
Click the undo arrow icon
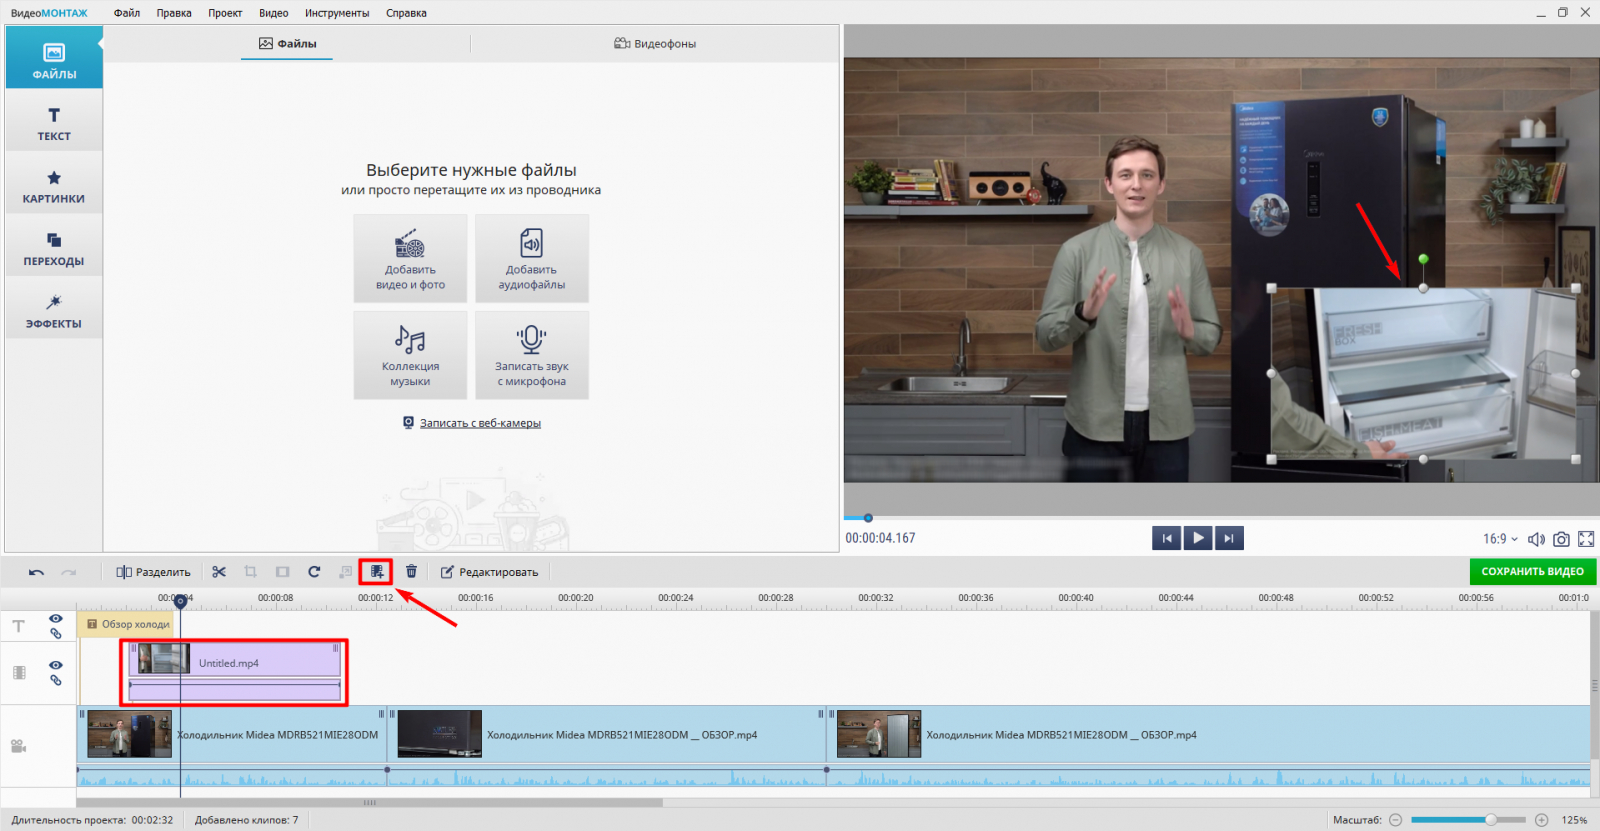[x=36, y=572]
